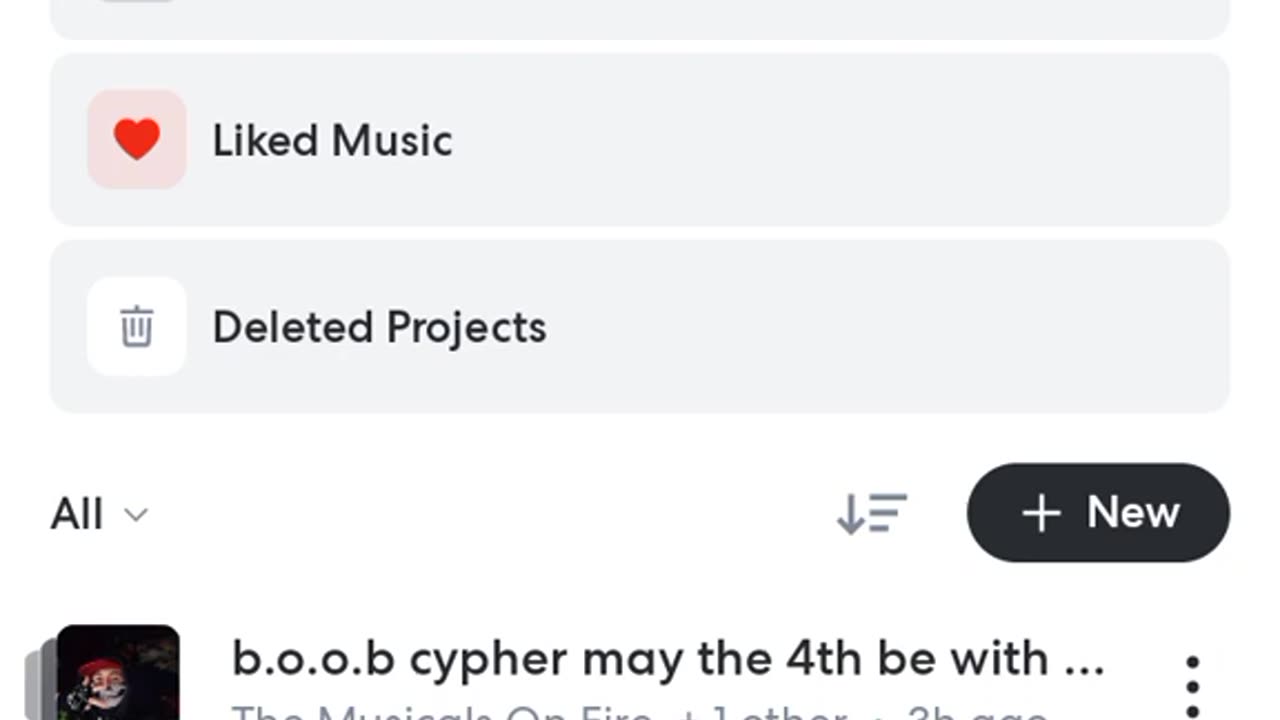This screenshot has height=720, width=1280.
Task: Tap the empty area of the Liked Music card
Action: [x=840, y=139]
